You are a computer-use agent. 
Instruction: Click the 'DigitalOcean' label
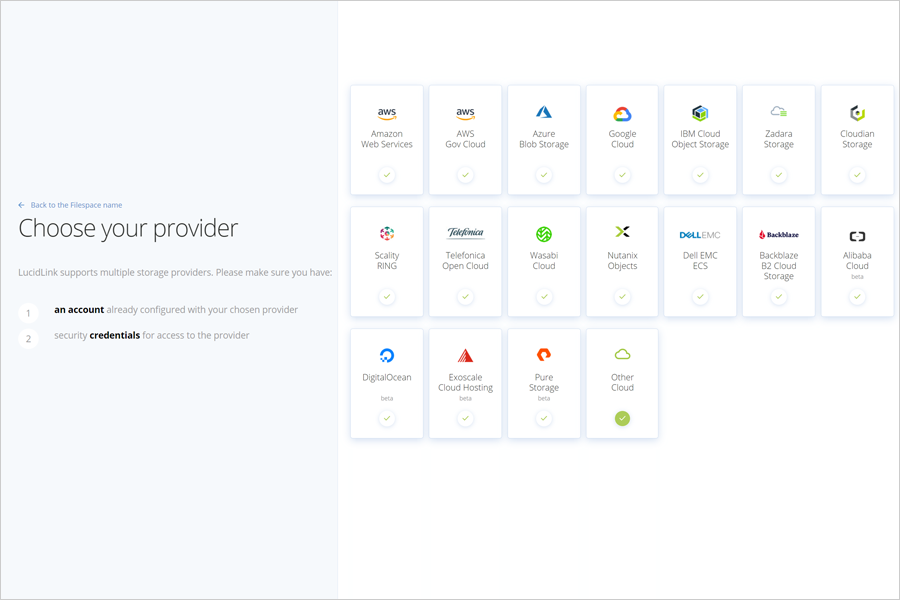coord(387,377)
